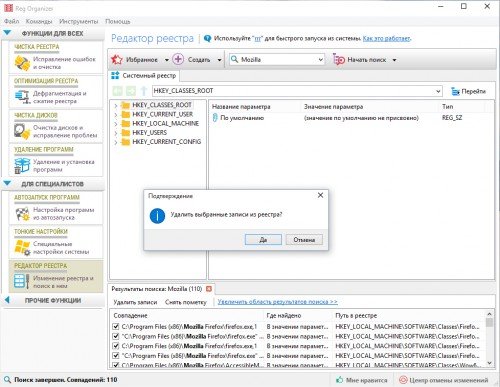Open the Инструменты menu
The image size is (500, 387).
(x=79, y=21)
